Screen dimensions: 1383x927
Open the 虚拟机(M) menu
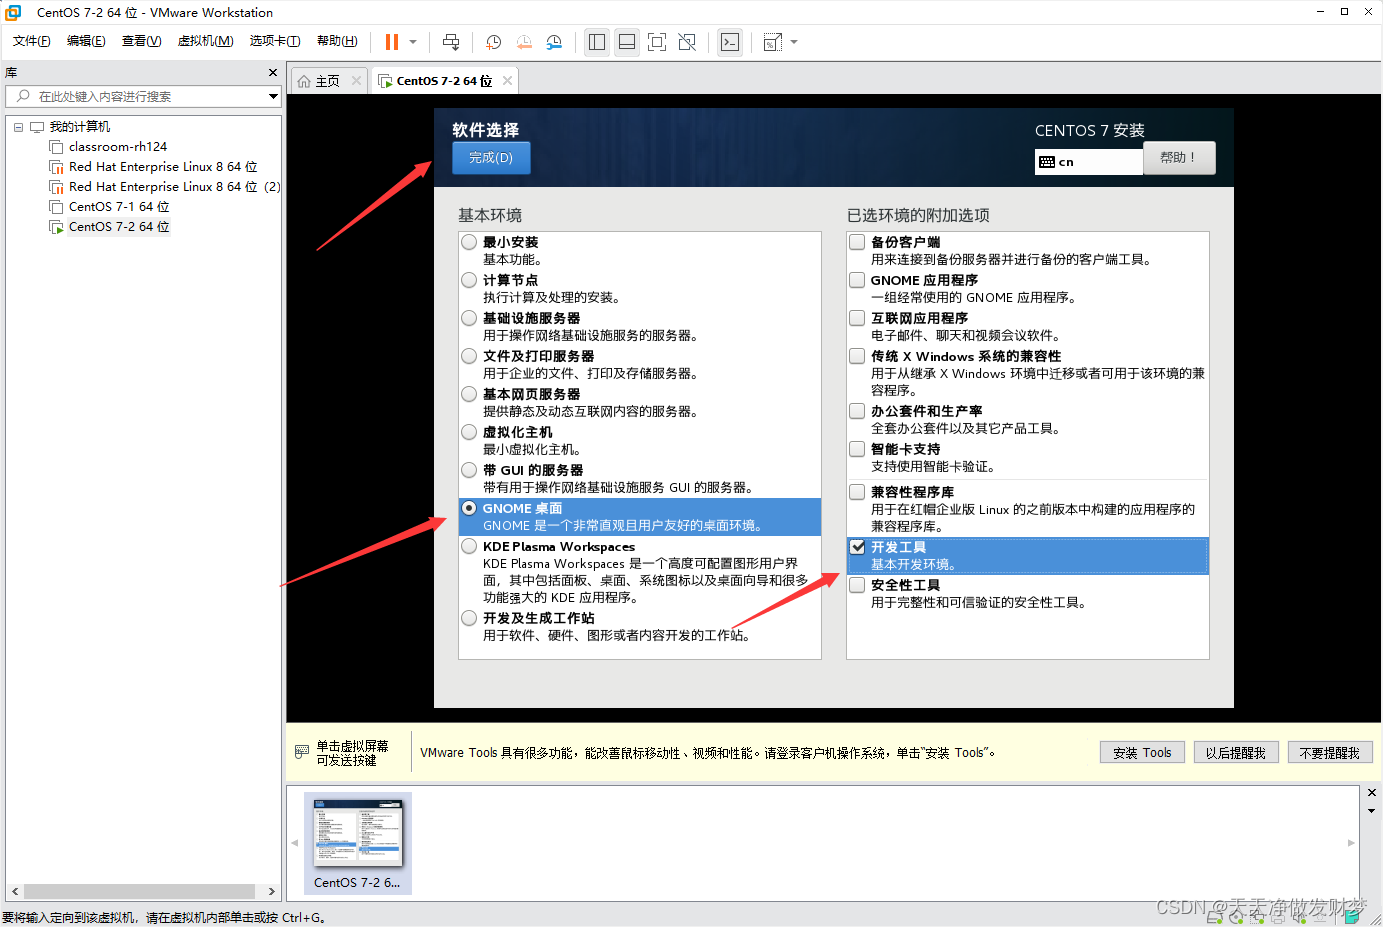pyautogui.click(x=205, y=41)
